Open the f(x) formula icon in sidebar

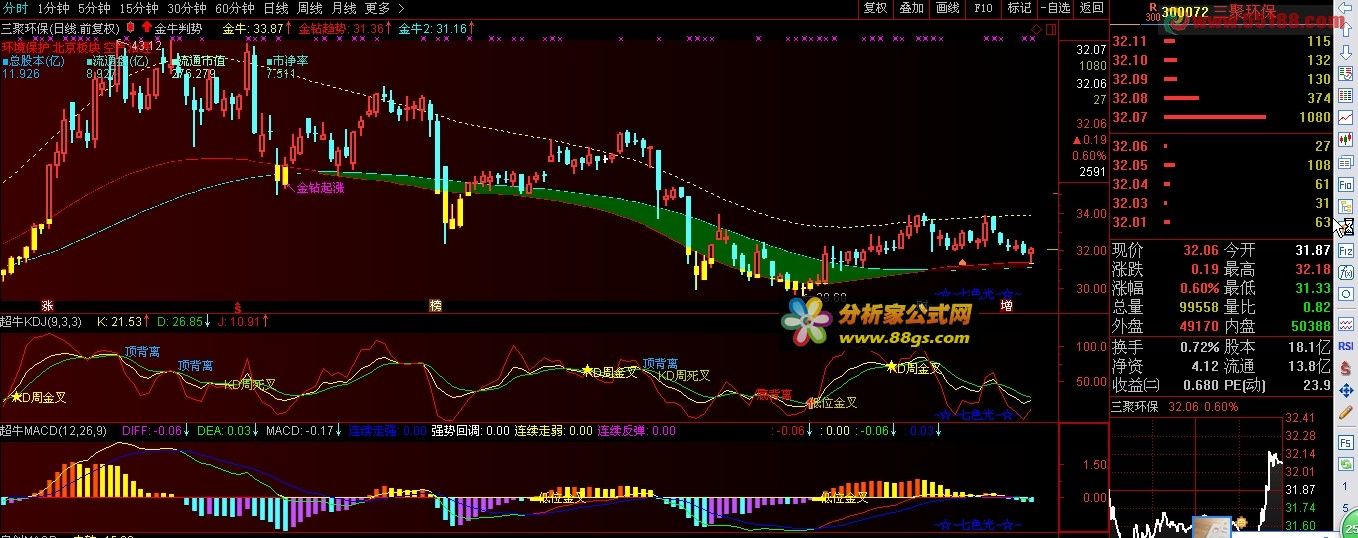[1346, 273]
